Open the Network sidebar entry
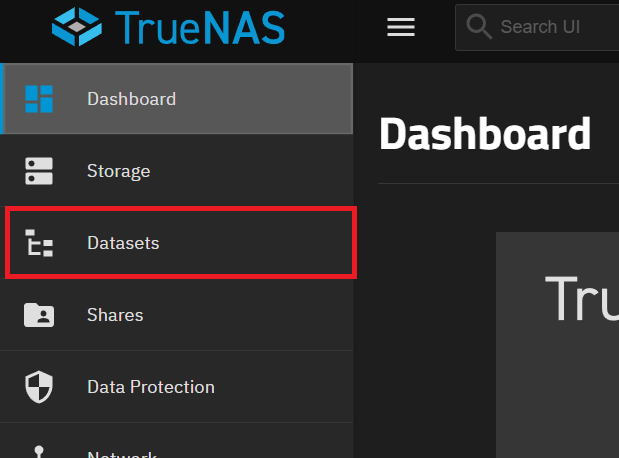 point(121,454)
